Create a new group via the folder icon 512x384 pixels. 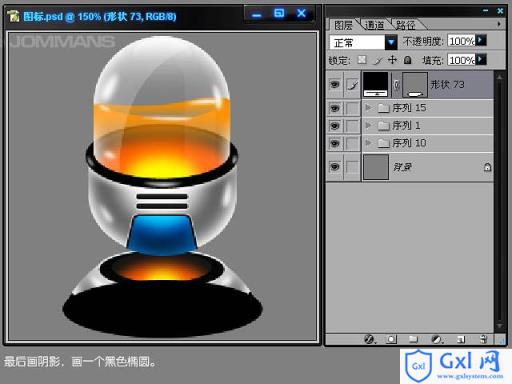[413, 339]
